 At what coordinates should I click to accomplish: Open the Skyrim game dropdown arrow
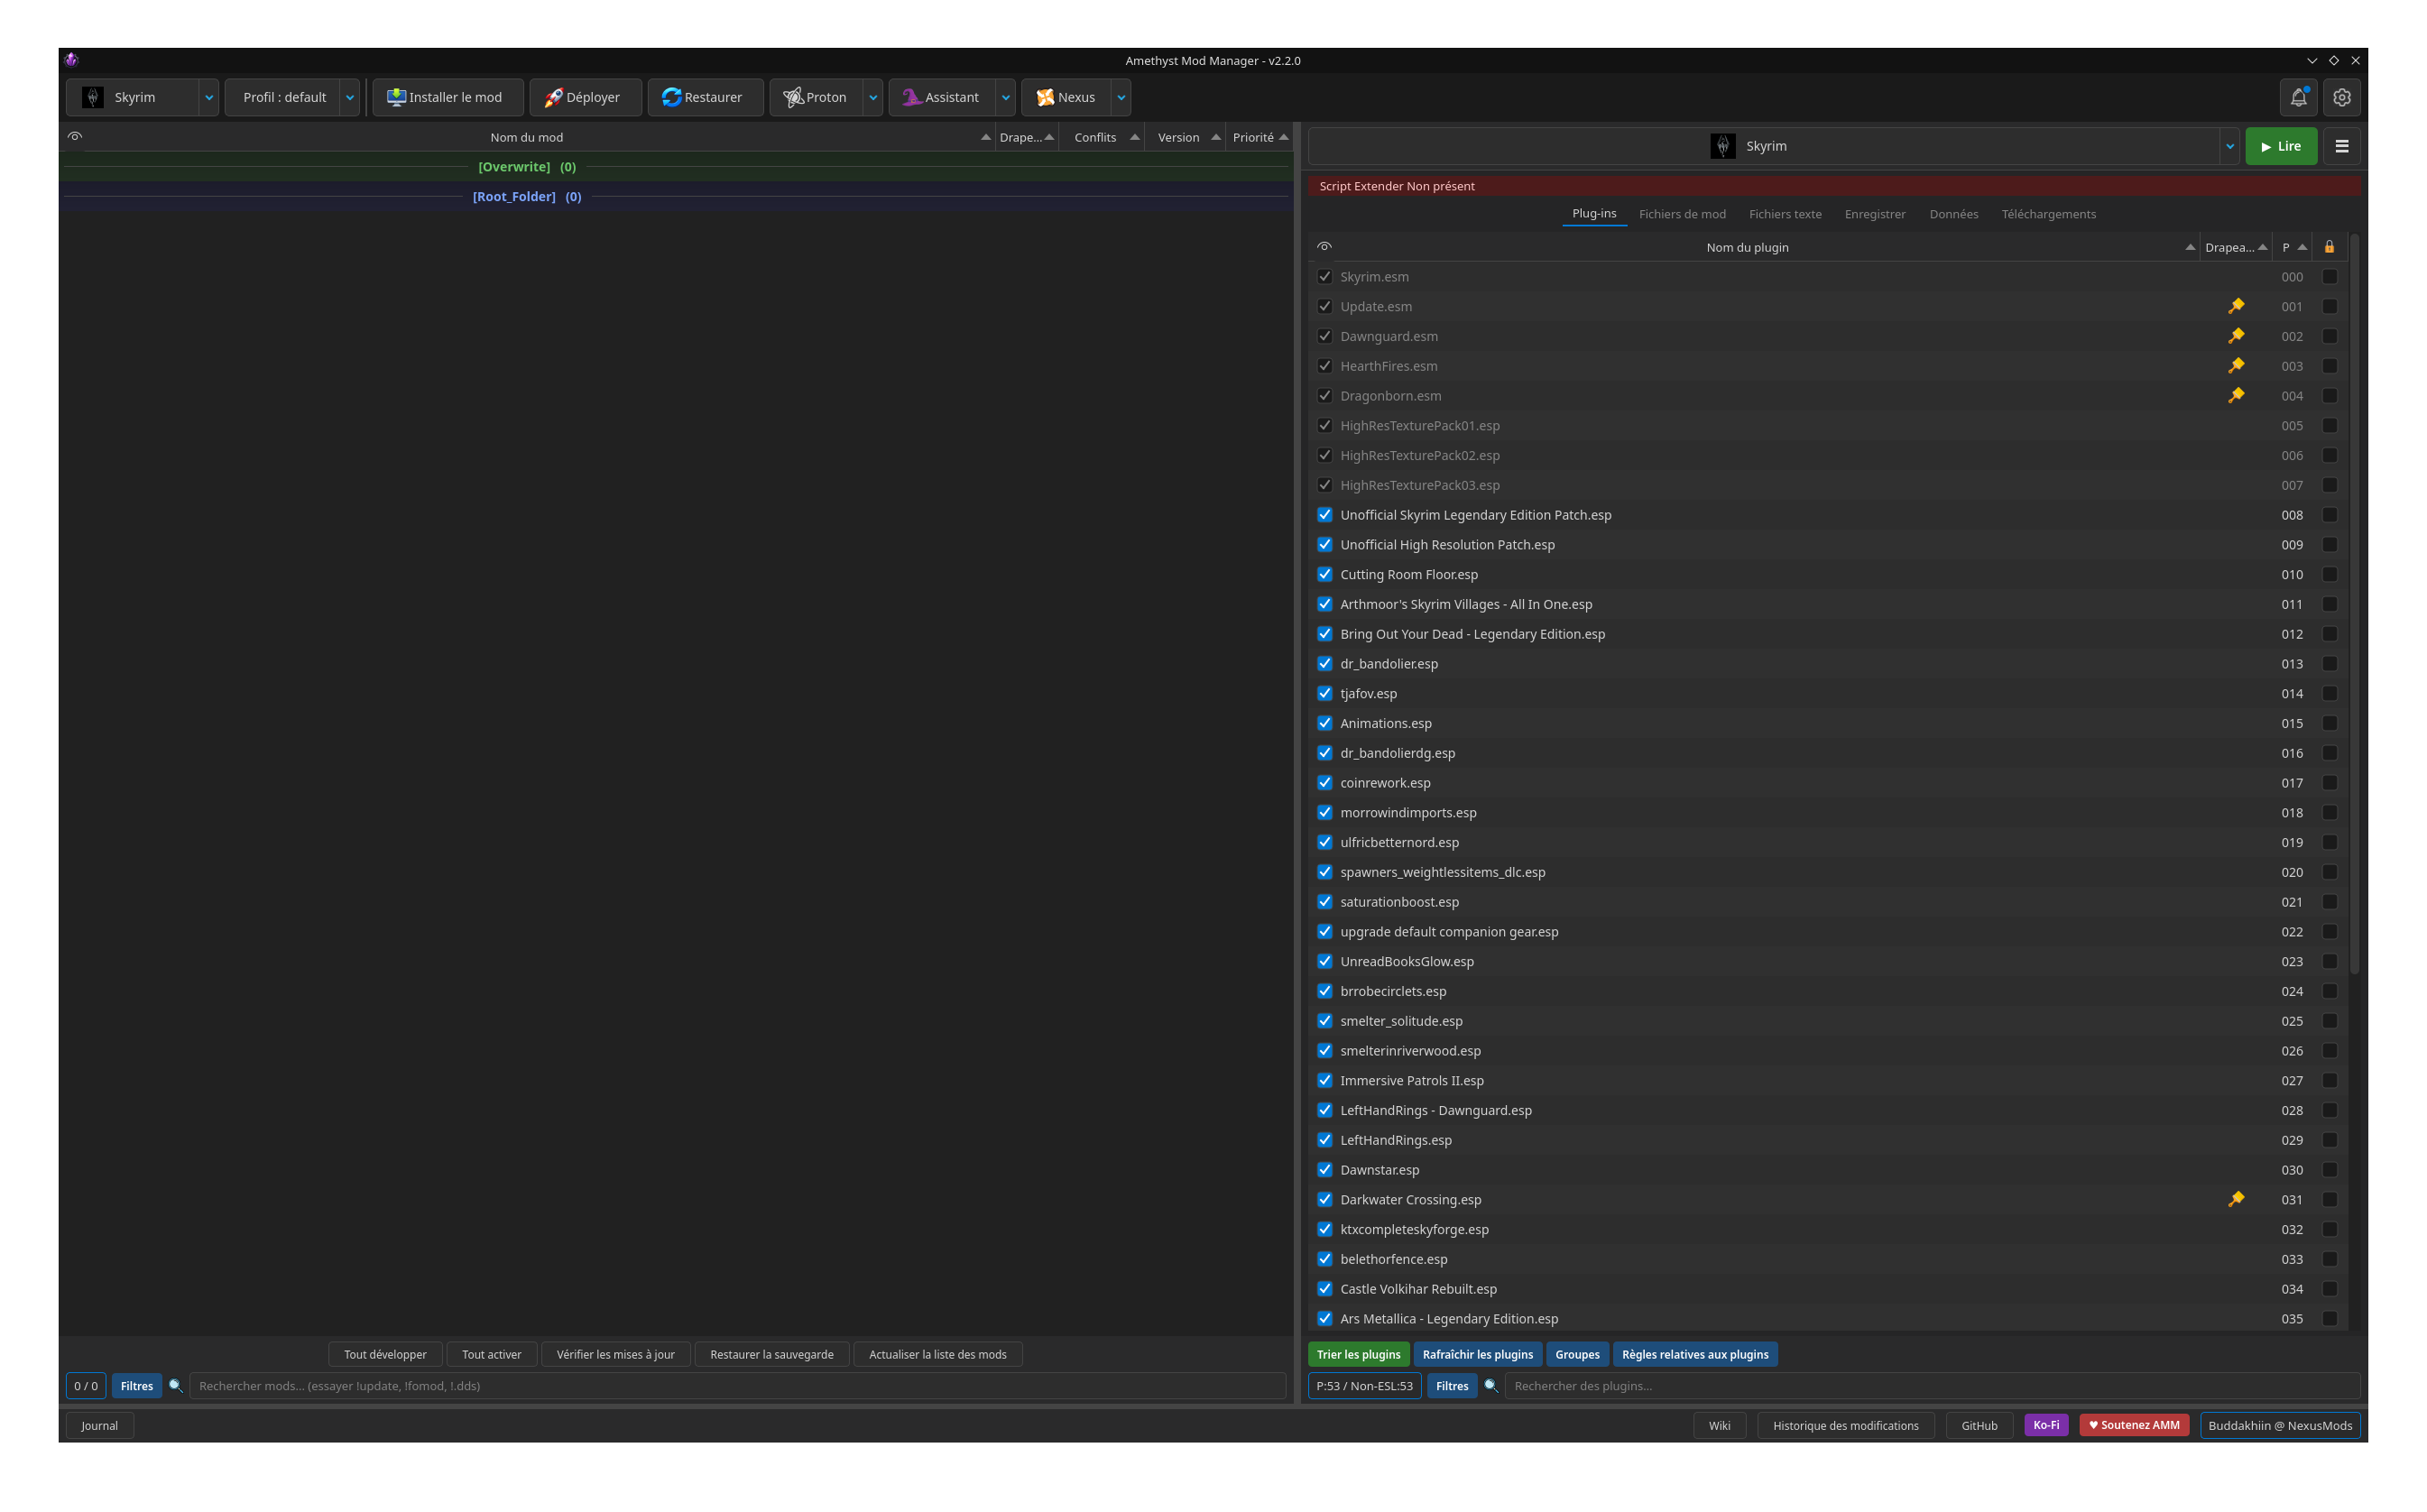pos(209,97)
